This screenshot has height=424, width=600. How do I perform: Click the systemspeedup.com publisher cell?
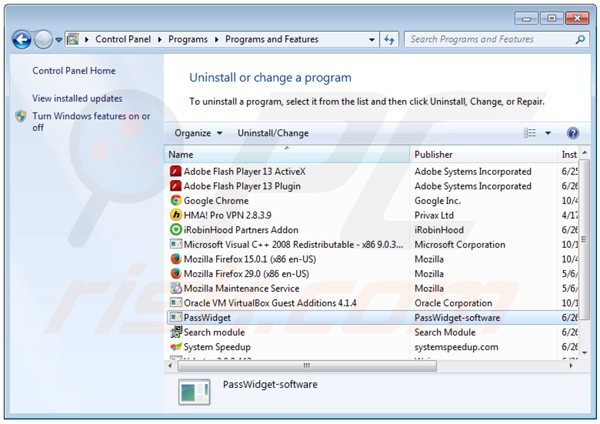click(x=456, y=347)
